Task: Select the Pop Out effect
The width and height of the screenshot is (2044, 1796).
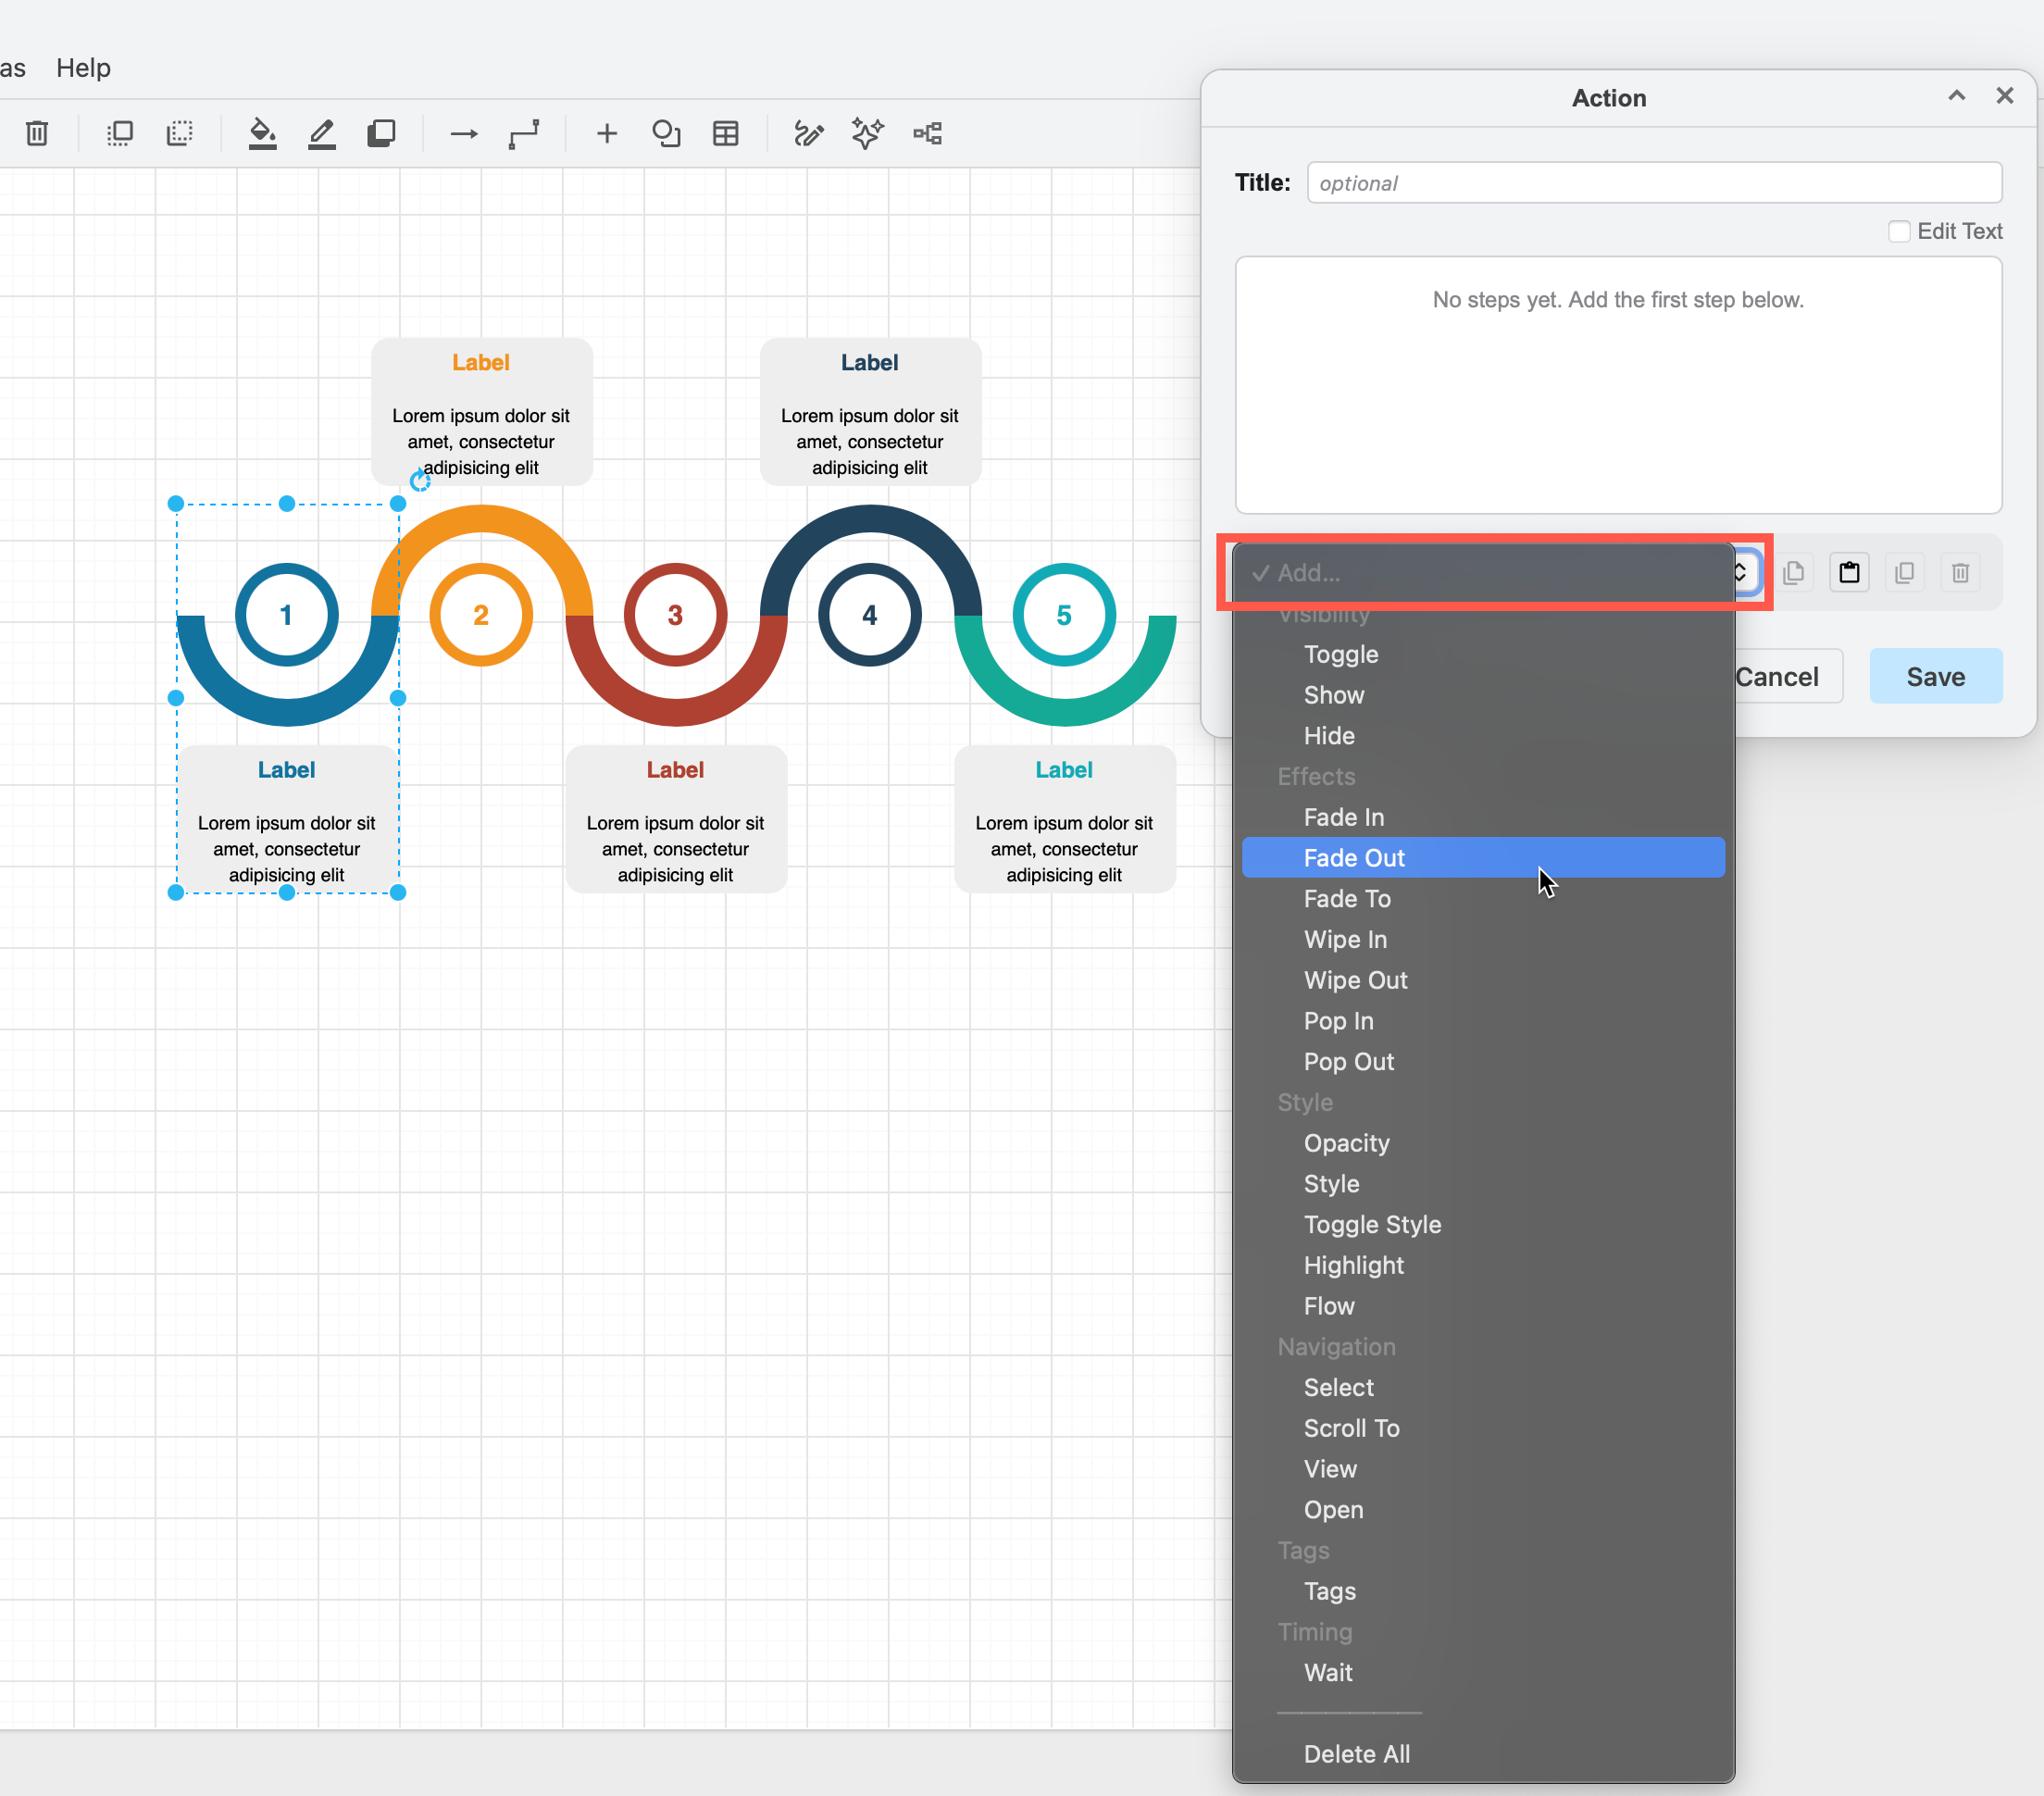Action: coord(1483,1062)
